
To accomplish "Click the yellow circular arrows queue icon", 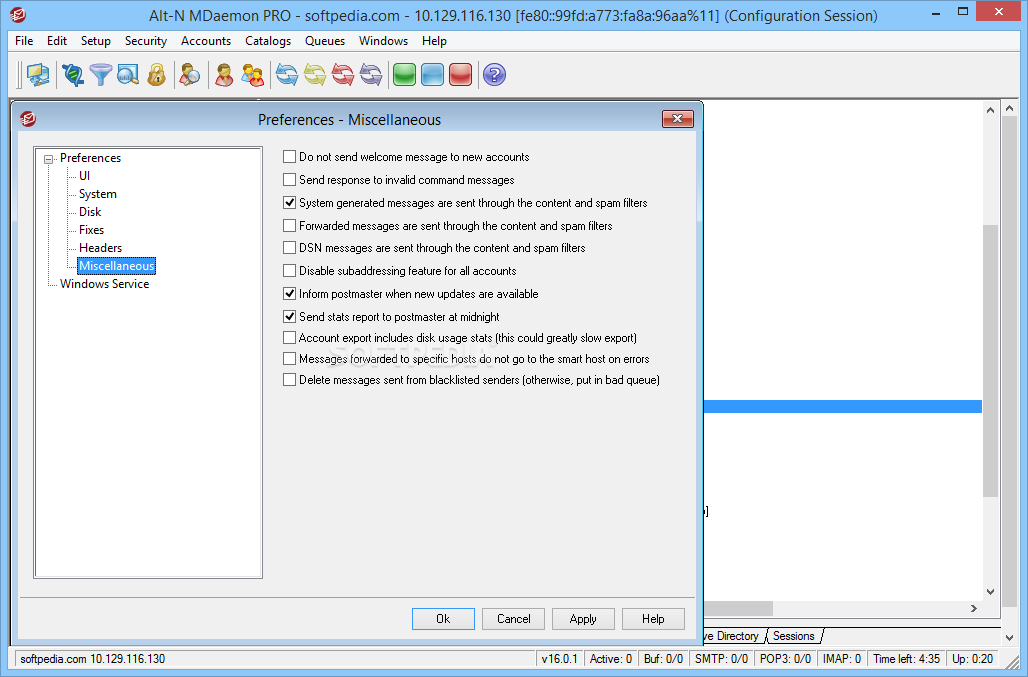I will [315, 75].
